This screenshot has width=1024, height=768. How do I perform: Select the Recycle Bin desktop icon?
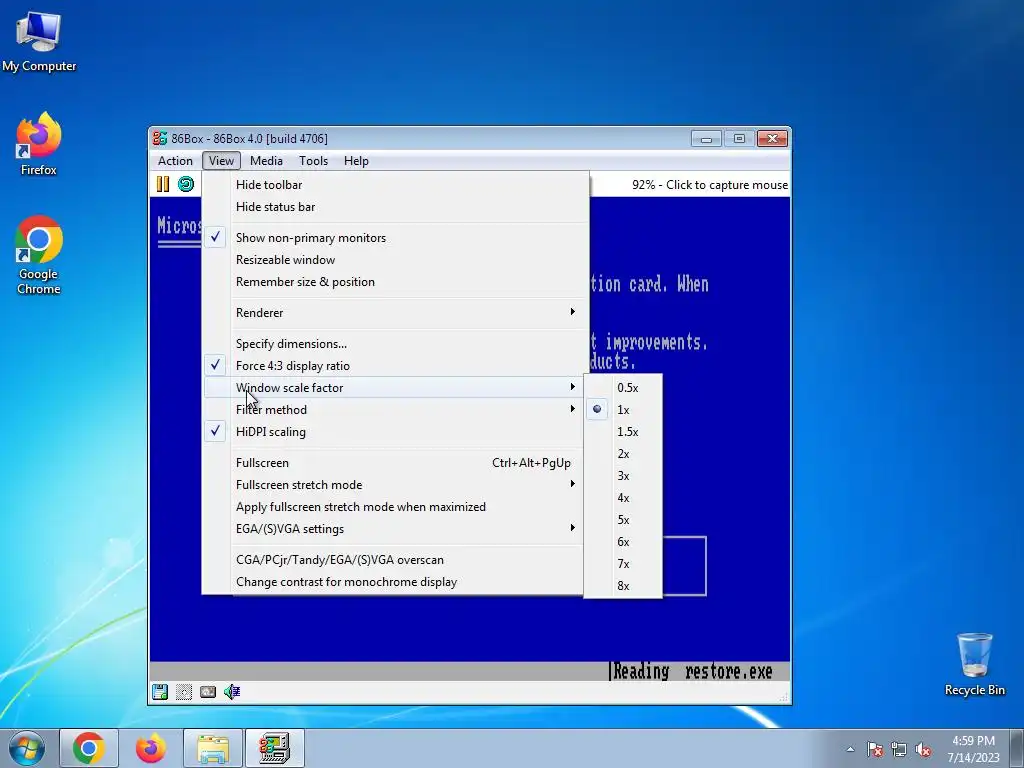coord(974,664)
